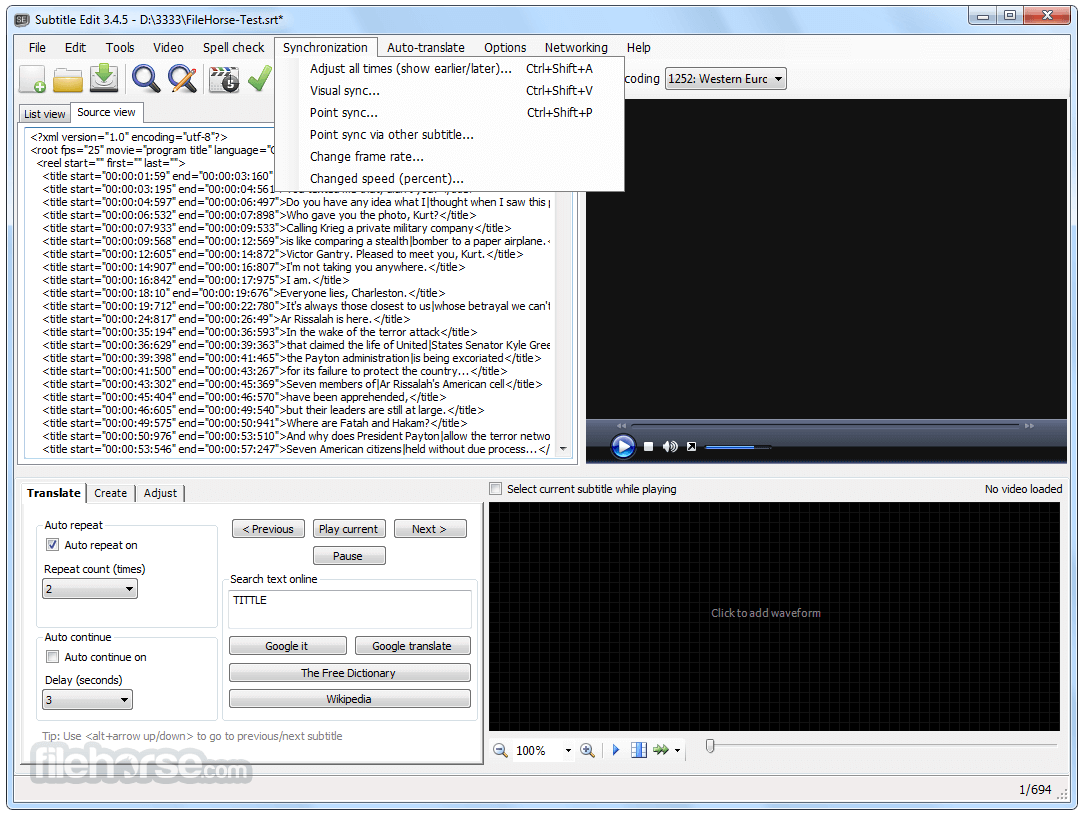Save subtitle using green arrow icon
Image resolution: width=1083 pixels, height=814 pixels.
point(104,79)
